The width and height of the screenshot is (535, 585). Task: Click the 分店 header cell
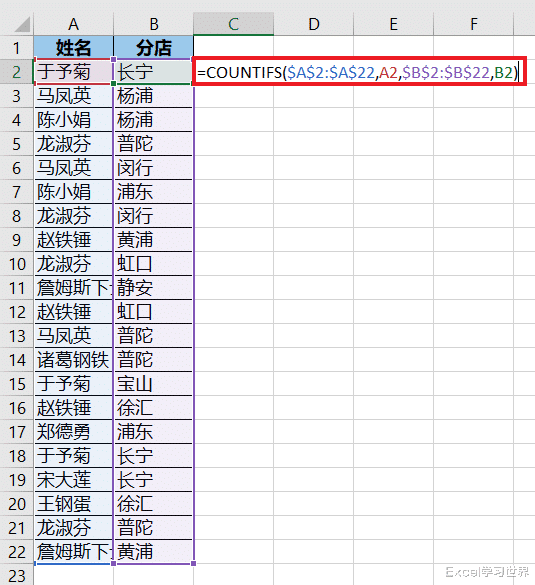coord(153,47)
